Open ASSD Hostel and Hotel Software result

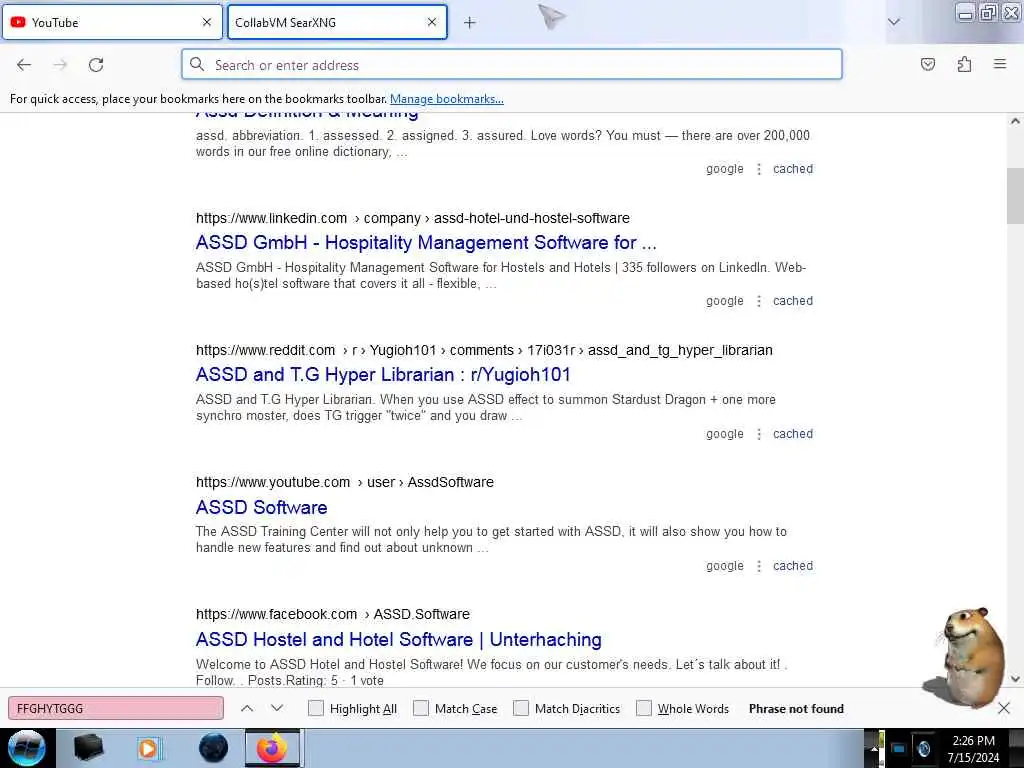398,639
